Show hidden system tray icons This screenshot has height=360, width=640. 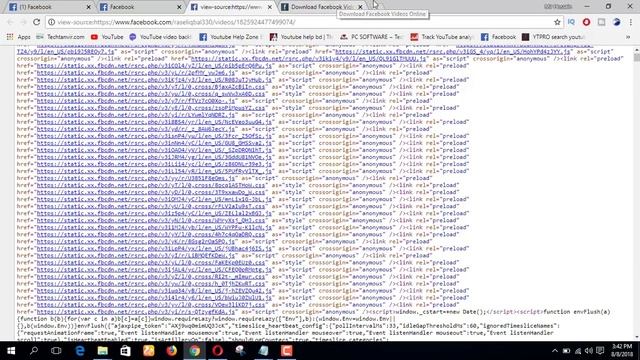(554, 351)
